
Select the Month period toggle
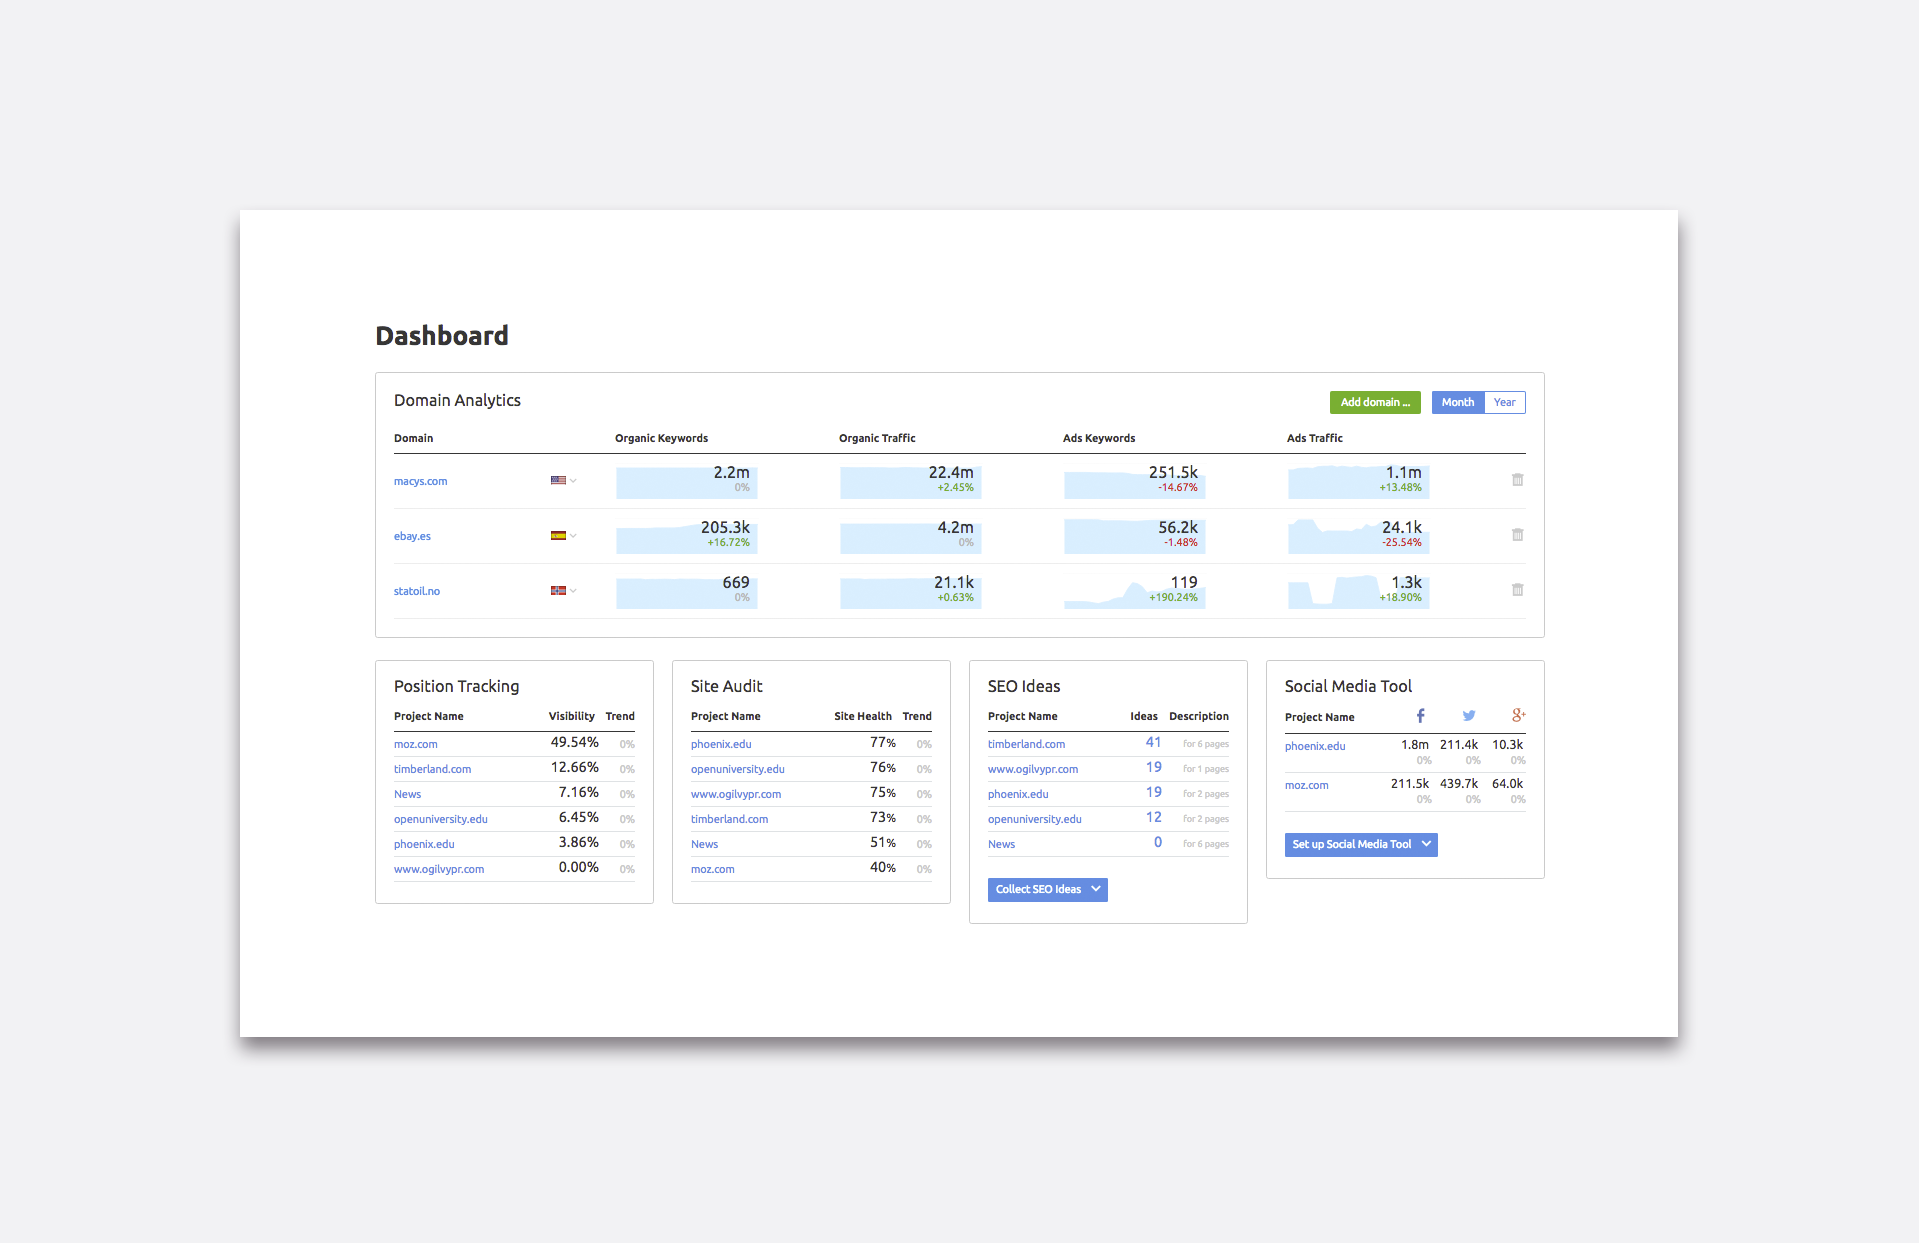(1457, 402)
